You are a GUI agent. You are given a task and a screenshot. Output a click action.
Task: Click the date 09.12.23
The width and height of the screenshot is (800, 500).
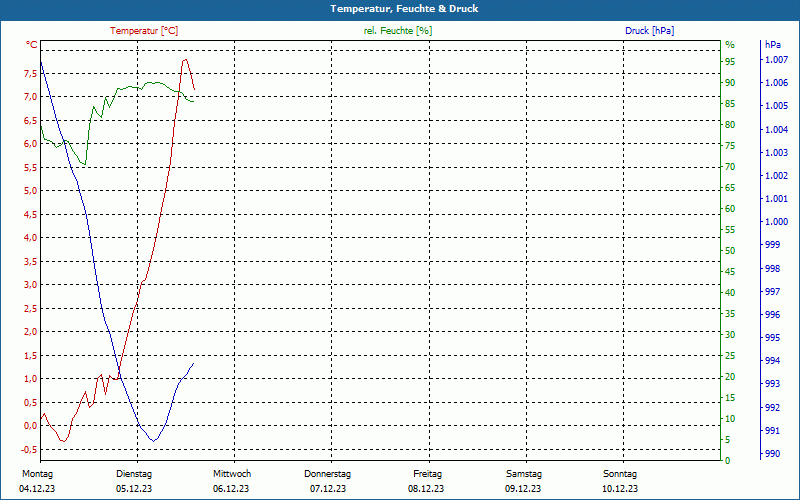523,489
